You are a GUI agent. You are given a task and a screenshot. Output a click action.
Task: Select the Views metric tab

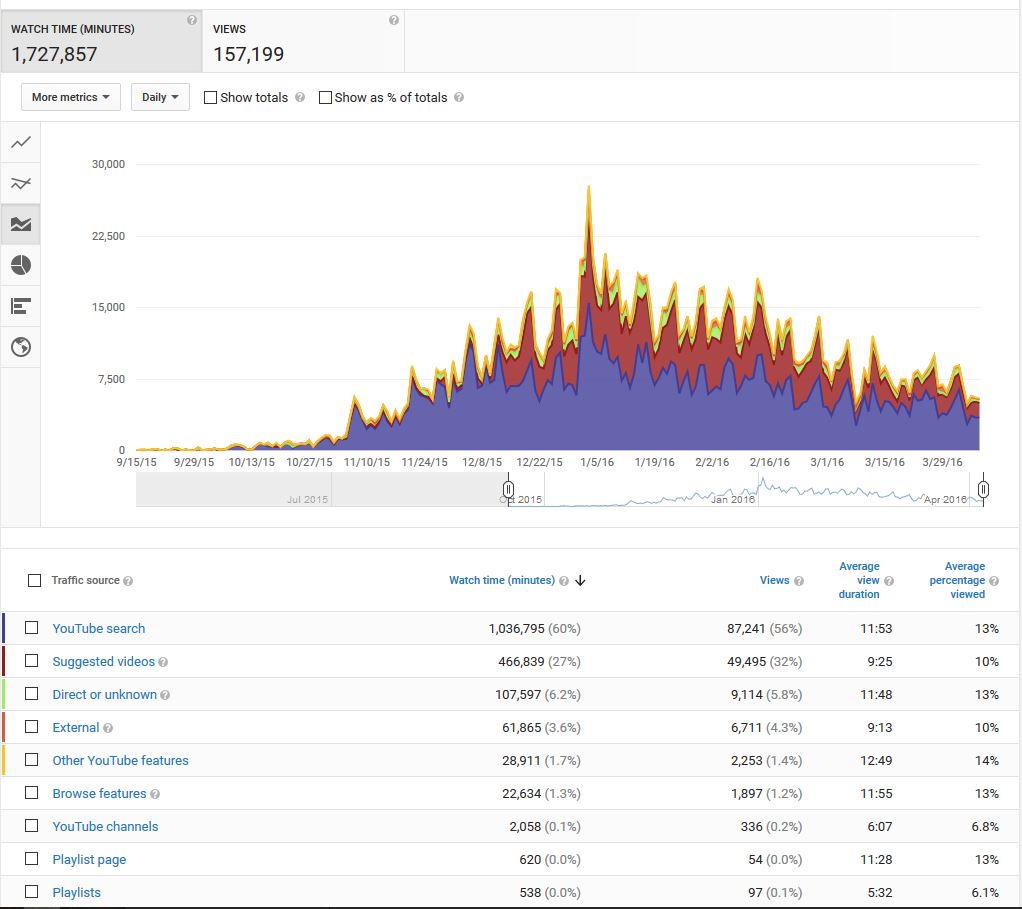tap(303, 42)
